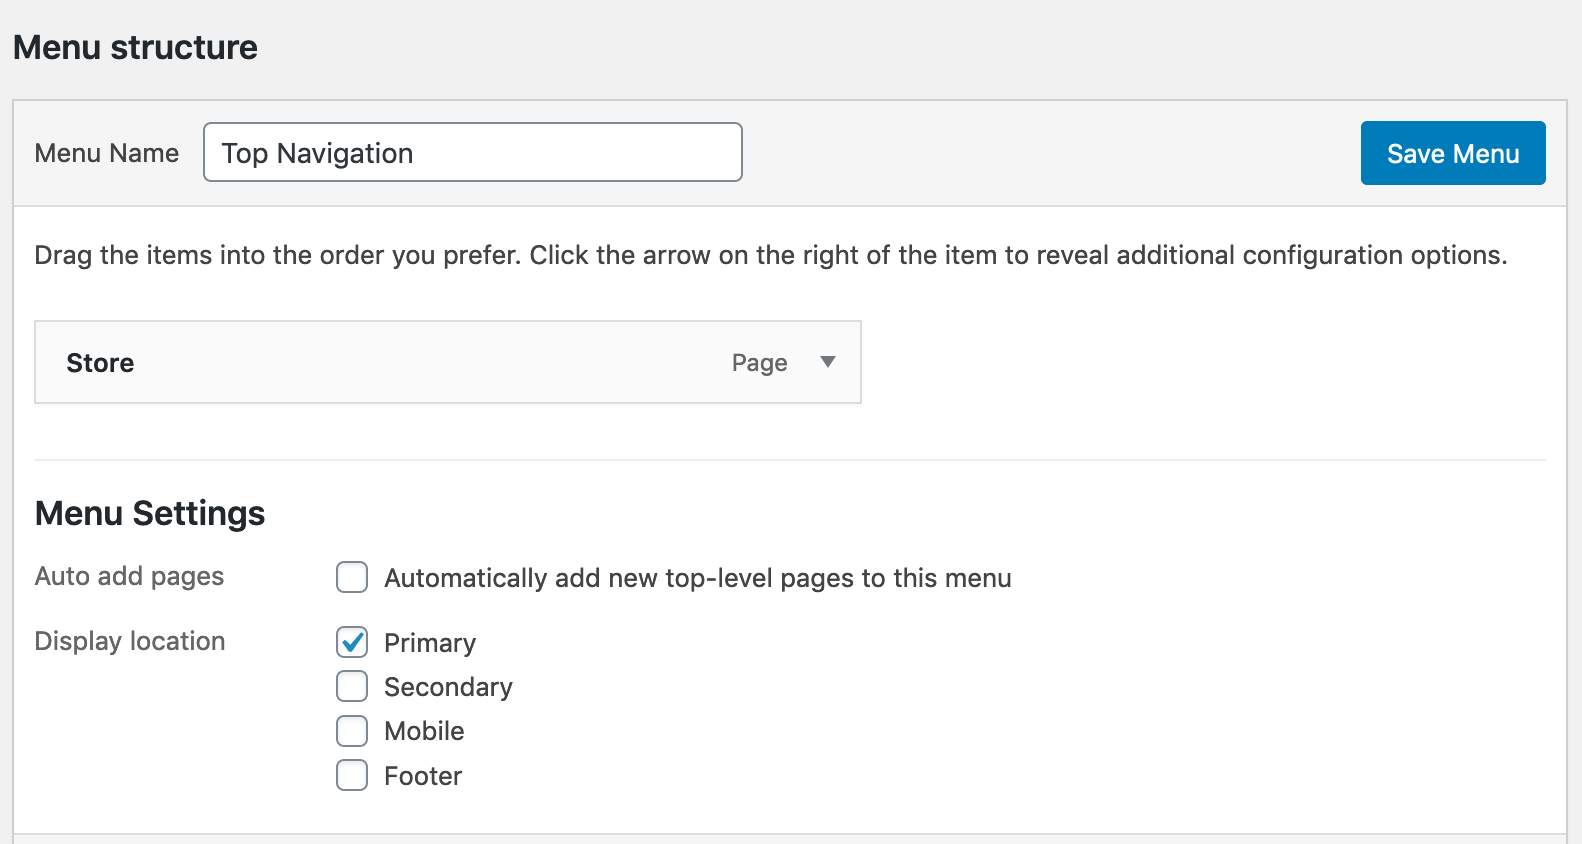Click the Auto add pages row label

coord(129,576)
